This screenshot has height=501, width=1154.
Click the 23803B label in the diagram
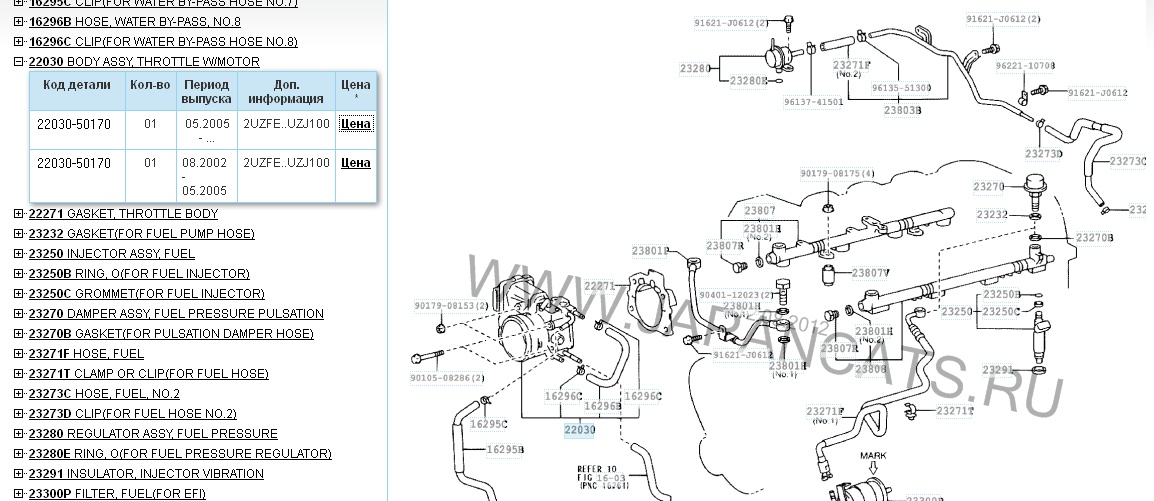click(x=902, y=111)
